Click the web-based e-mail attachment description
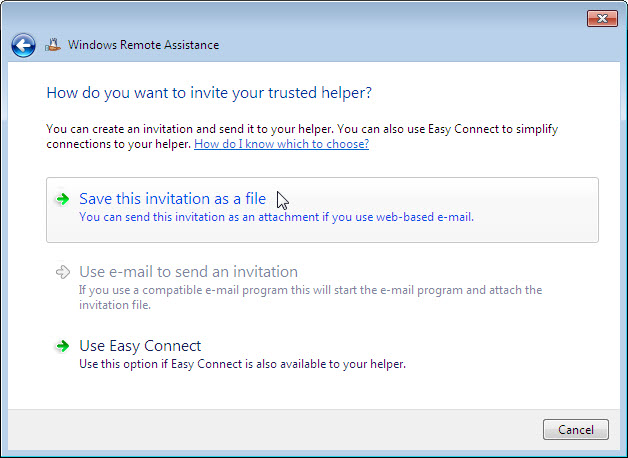The width and height of the screenshot is (628, 458). 276,217
